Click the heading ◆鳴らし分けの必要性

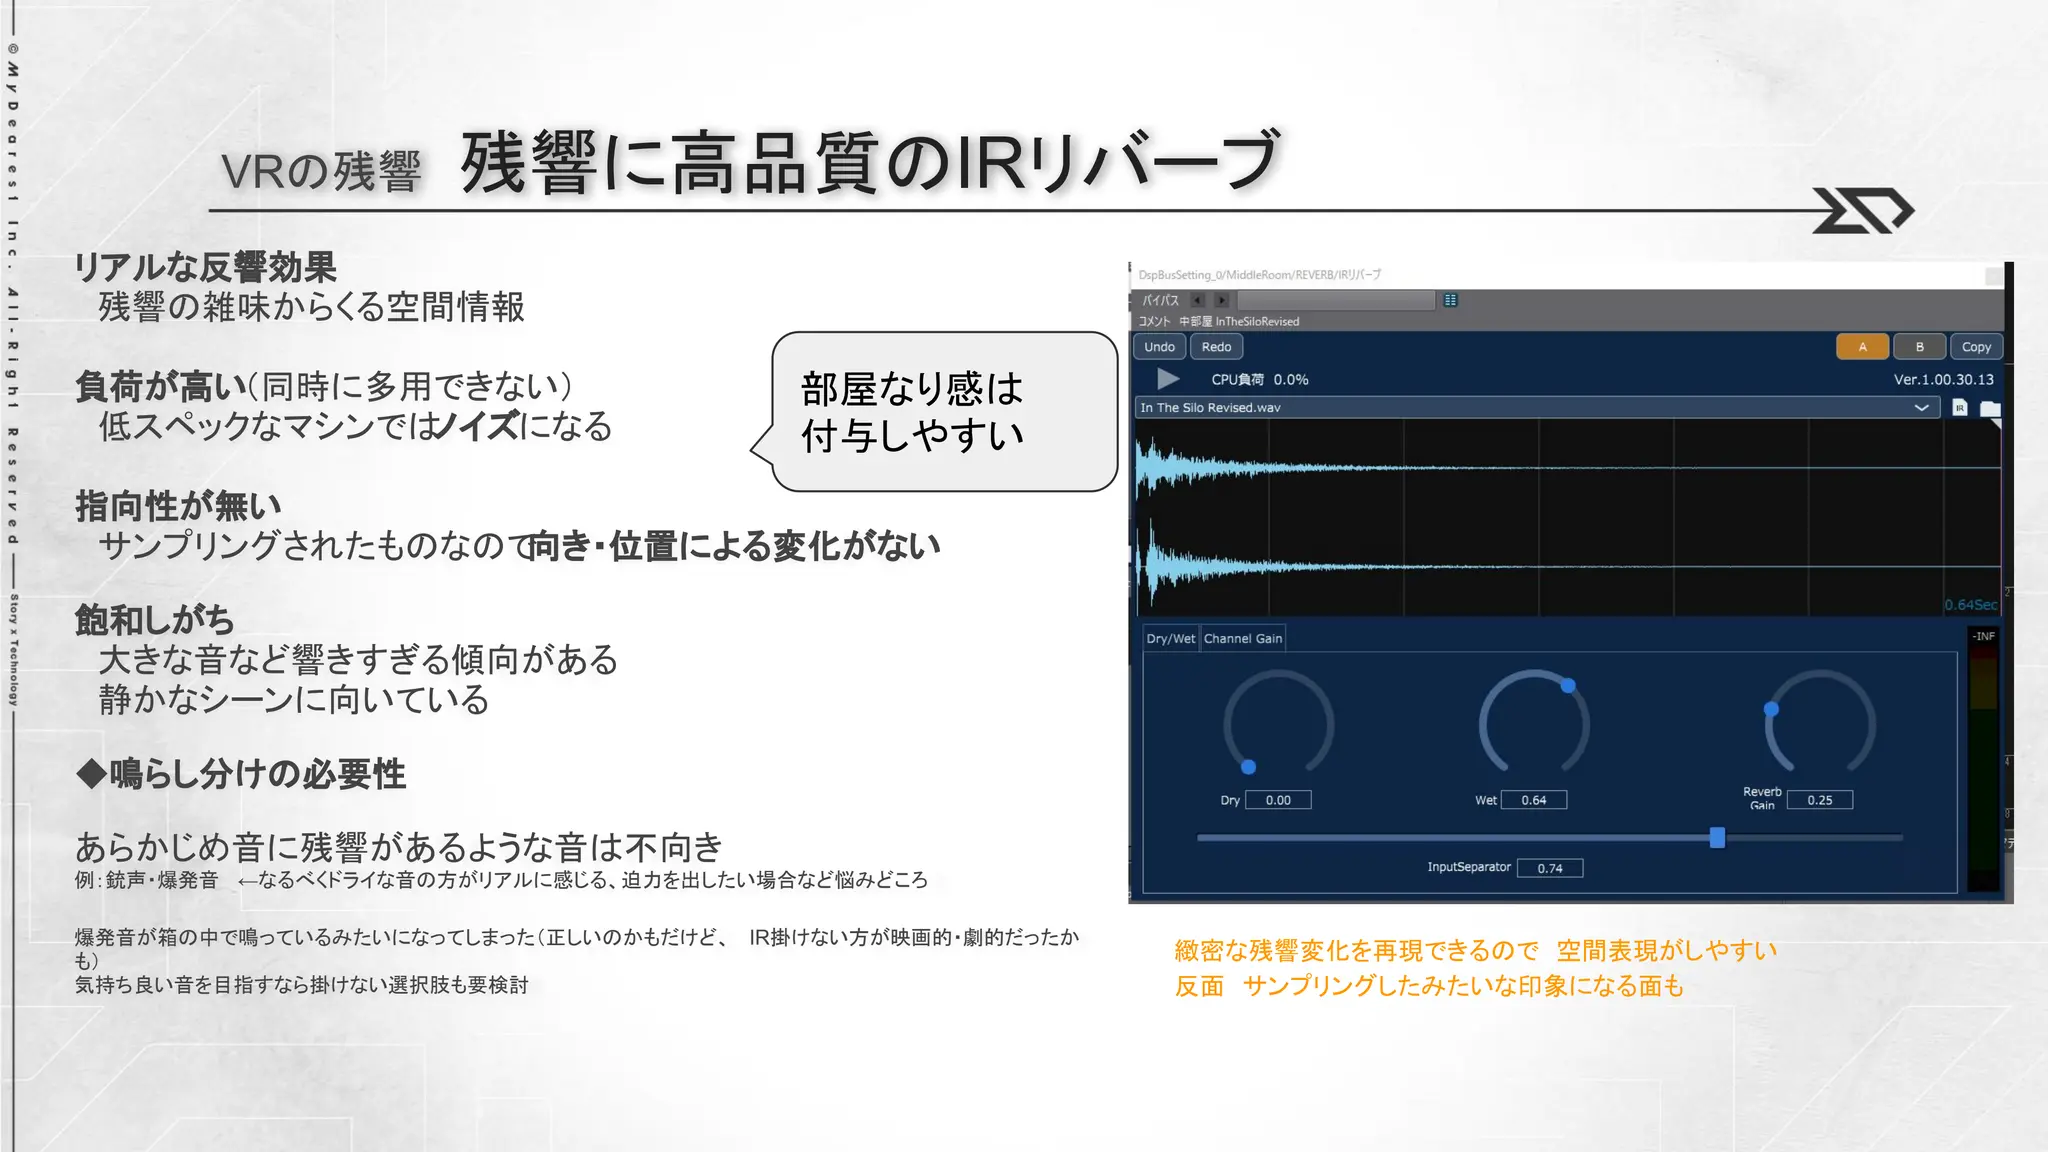pos(241,774)
